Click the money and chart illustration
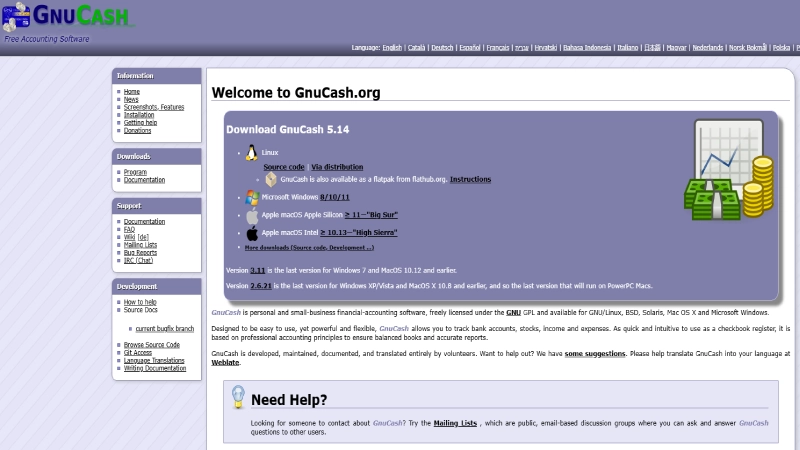The height and width of the screenshot is (450, 800). pos(729,170)
